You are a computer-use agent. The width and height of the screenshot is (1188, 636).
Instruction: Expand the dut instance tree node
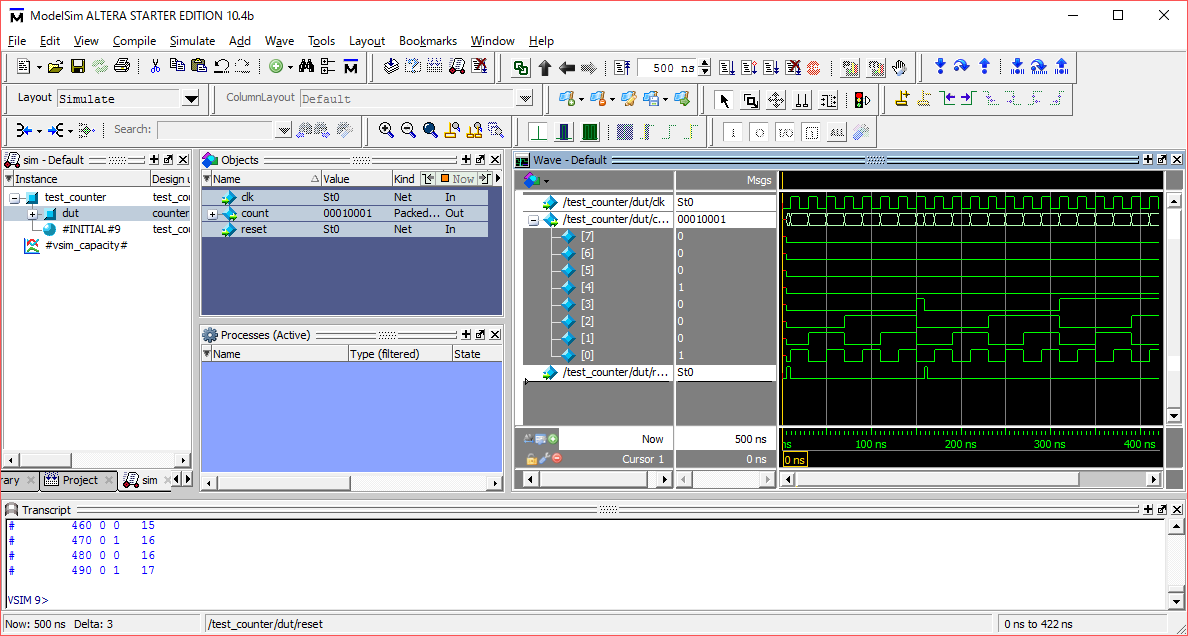[x=32, y=214]
